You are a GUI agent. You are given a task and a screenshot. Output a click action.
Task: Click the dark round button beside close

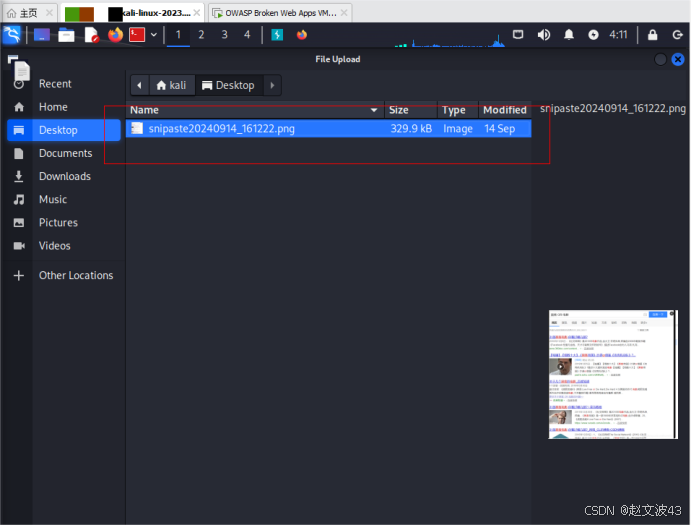pyautogui.click(x=660, y=59)
